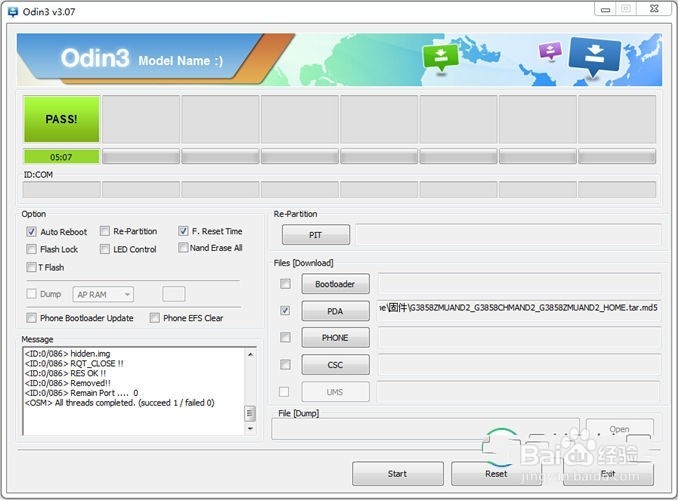Click the green download icon in the banner
The width and height of the screenshot is (678, 500).
pyautogui.click(x=440, y=57)
